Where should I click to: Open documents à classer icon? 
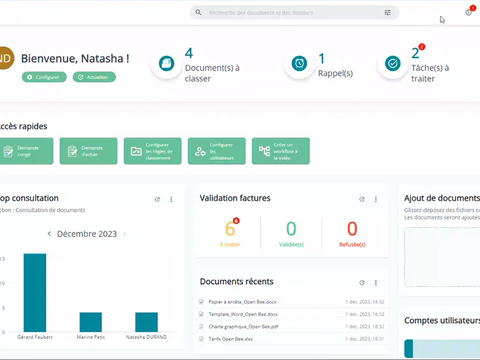coord(166,63)
